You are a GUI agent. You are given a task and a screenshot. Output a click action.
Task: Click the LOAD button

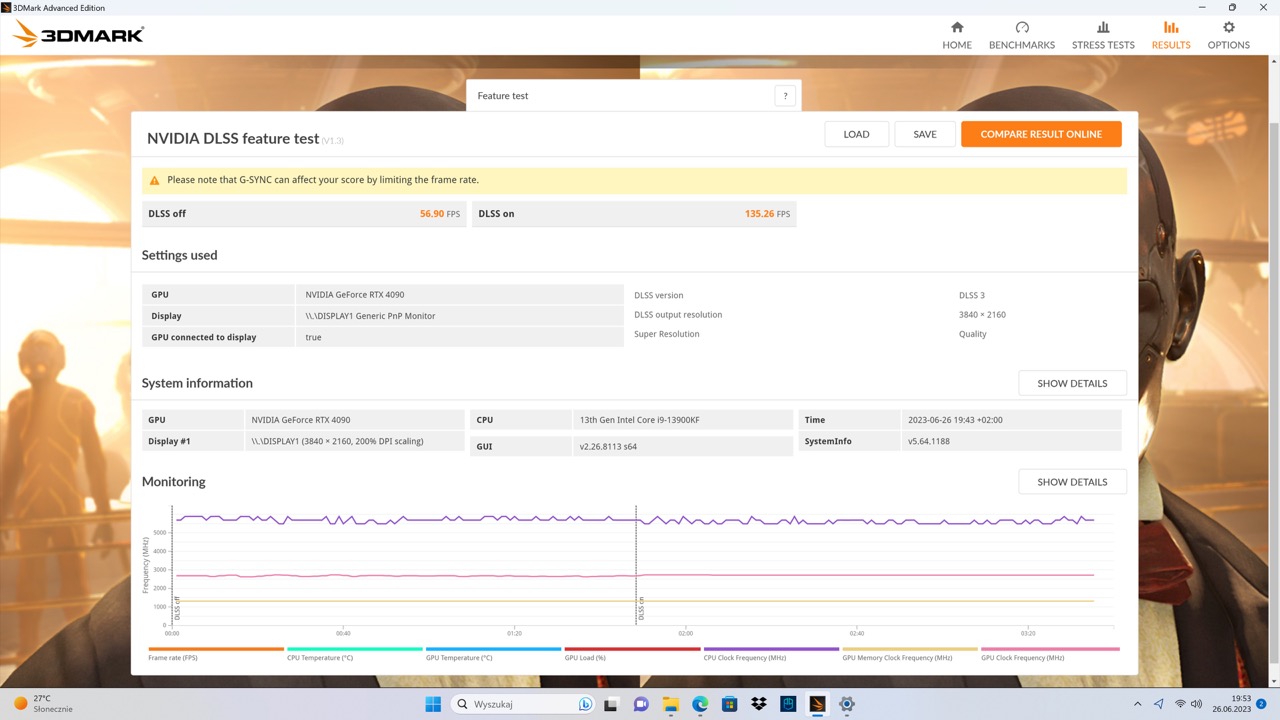(x=856, y=134)
